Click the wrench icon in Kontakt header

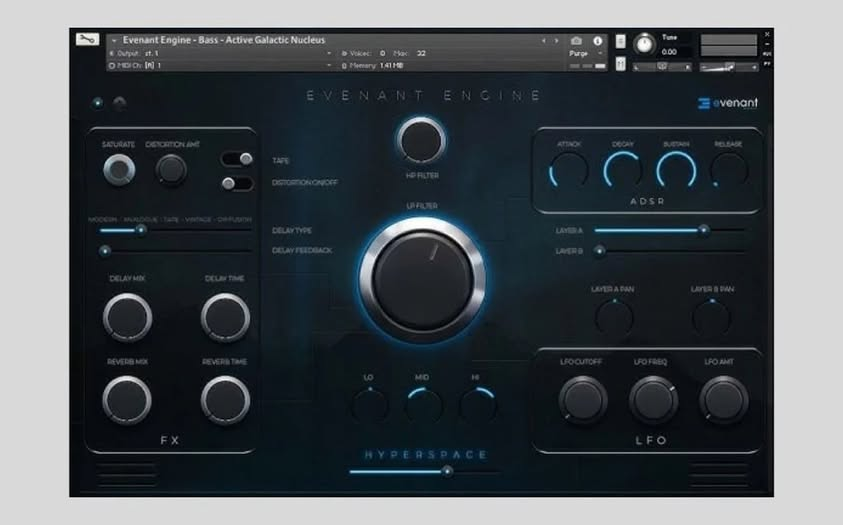pos(87,40)
